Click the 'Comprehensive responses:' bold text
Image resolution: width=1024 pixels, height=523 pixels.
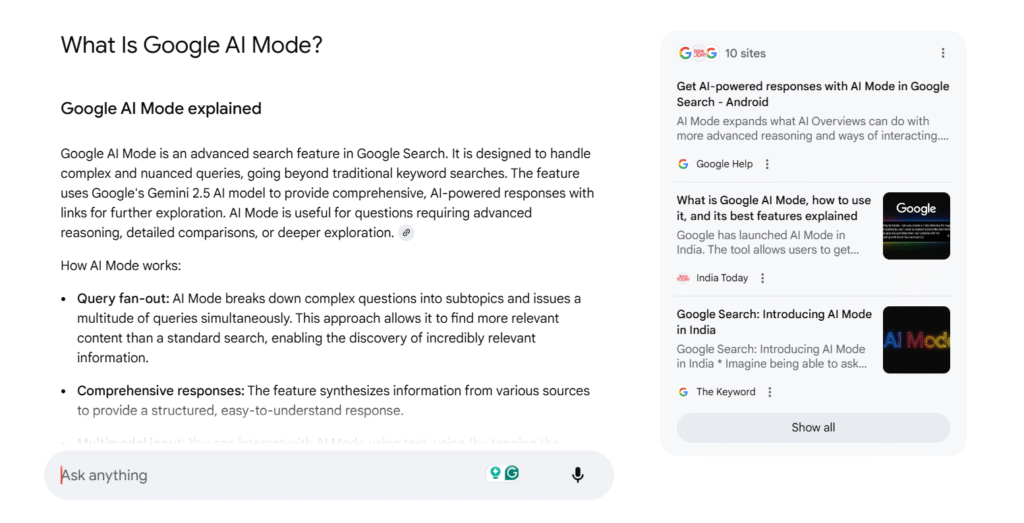[x=161, y=390]
